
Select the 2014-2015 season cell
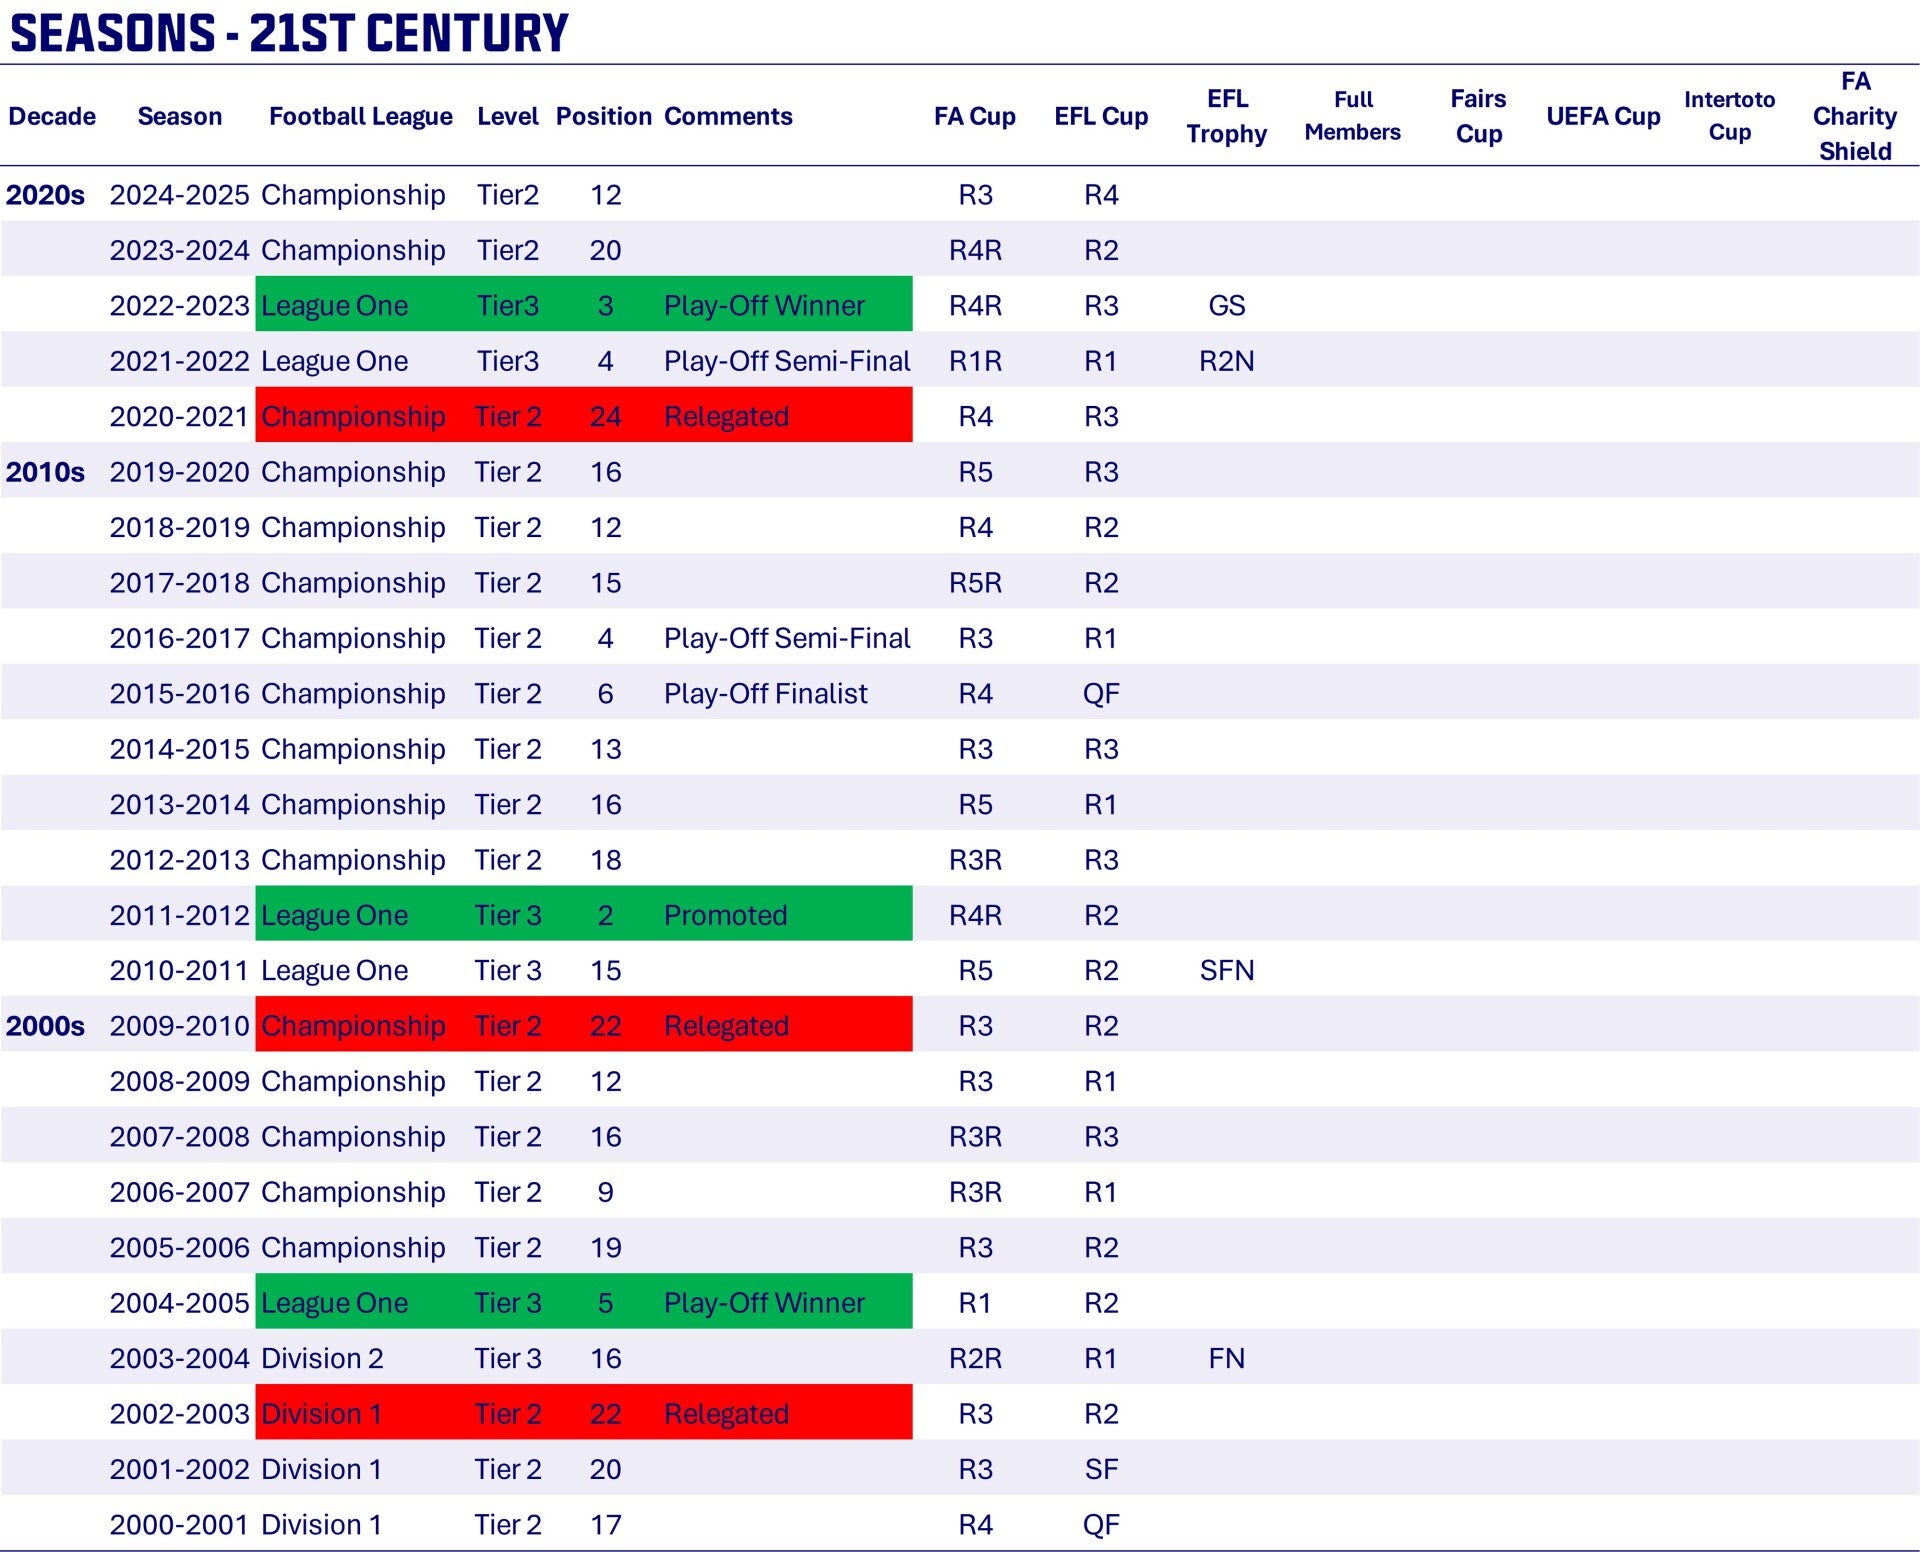(180, 749)
